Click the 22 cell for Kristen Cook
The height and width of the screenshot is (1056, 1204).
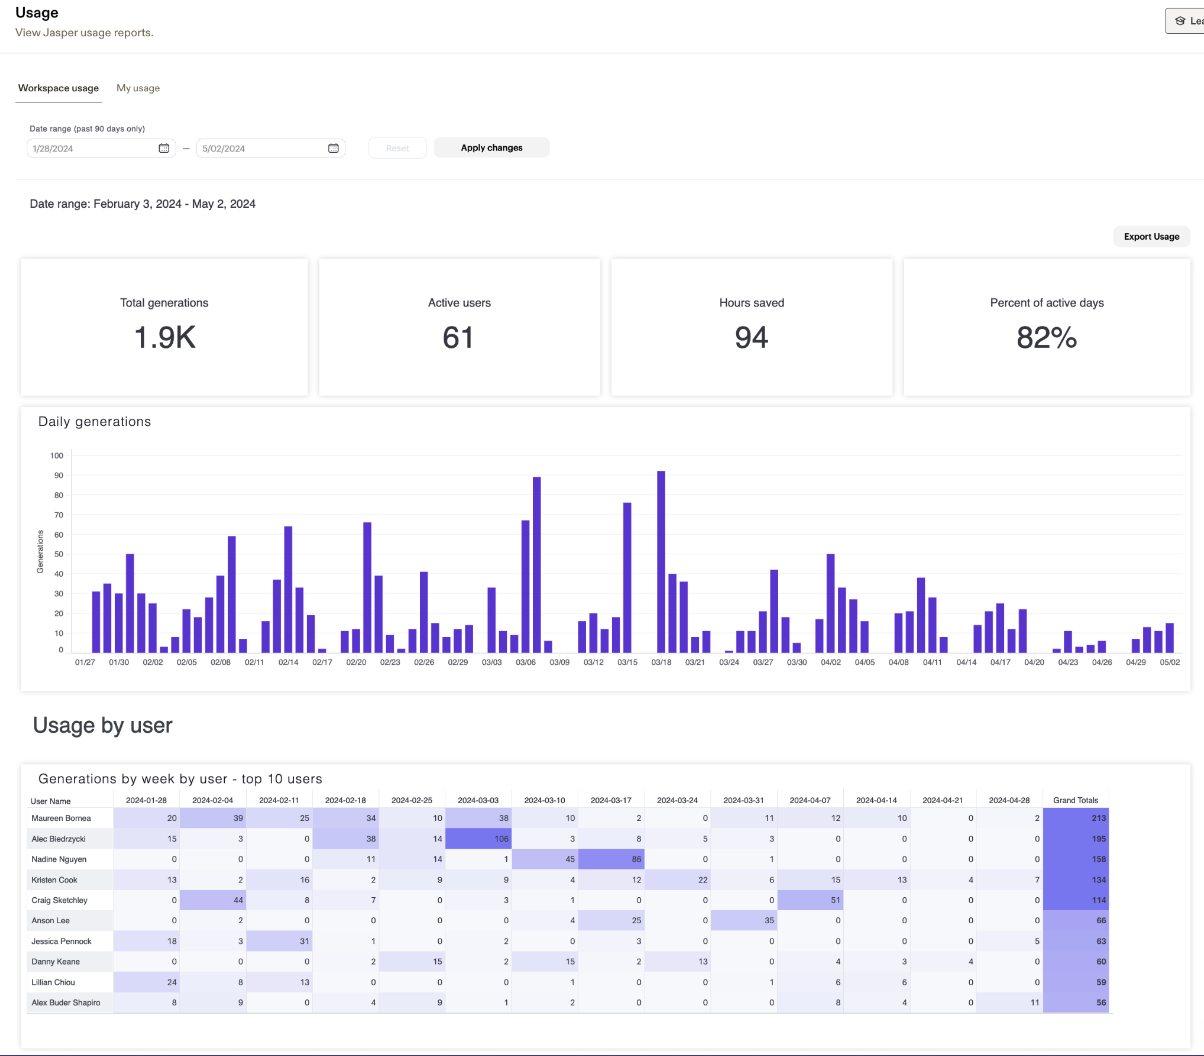678,880
